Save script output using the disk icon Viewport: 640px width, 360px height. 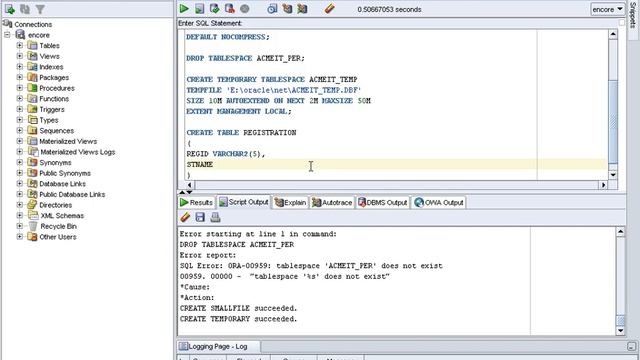point(200,217)
